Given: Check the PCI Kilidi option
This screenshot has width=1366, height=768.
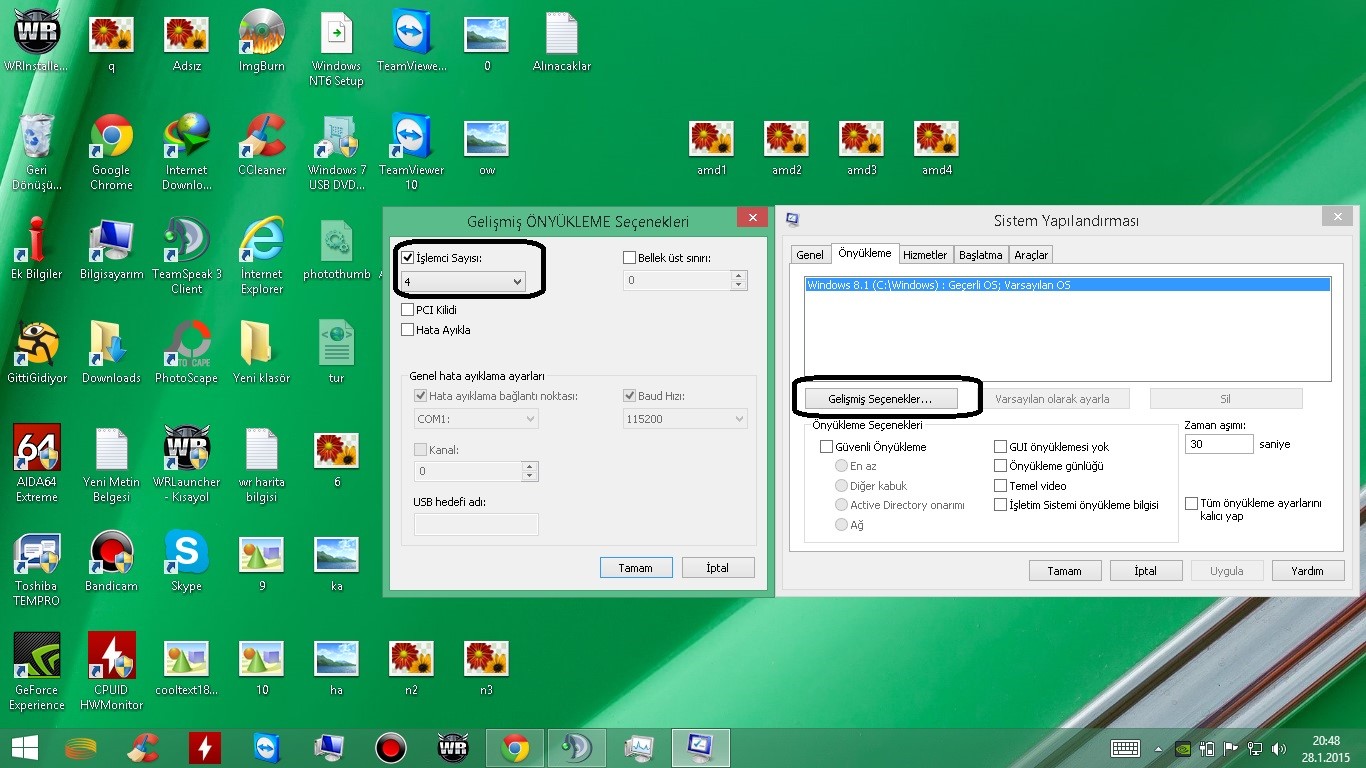Looking at the screenshot, I should (x=408, y=310).
